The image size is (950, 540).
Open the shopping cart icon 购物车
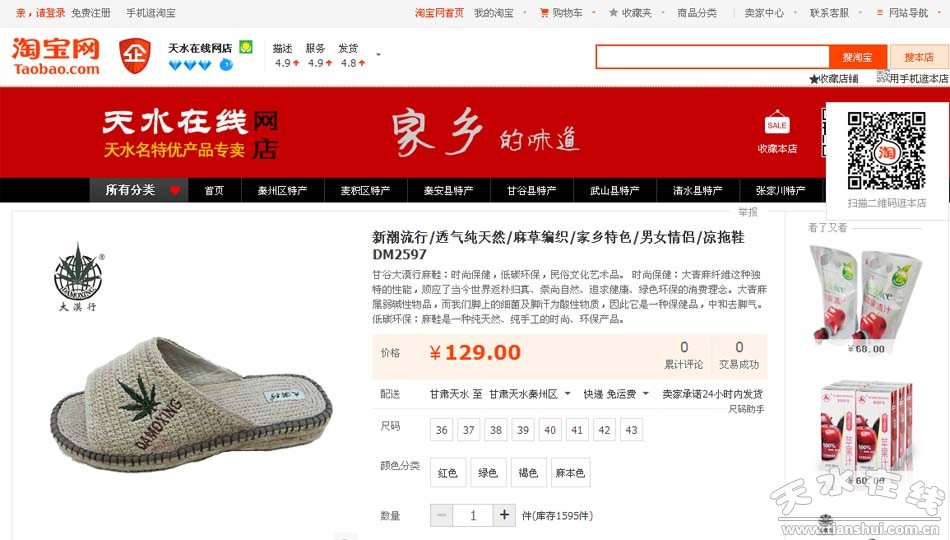click(x=544, y=13)
